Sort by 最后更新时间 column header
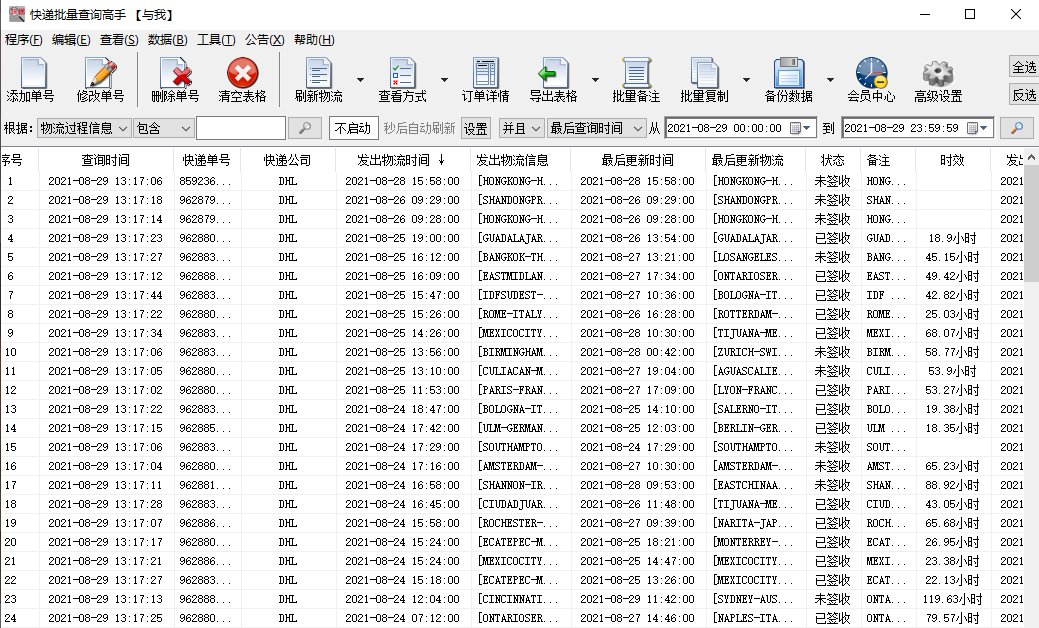 tap(637, 160)
